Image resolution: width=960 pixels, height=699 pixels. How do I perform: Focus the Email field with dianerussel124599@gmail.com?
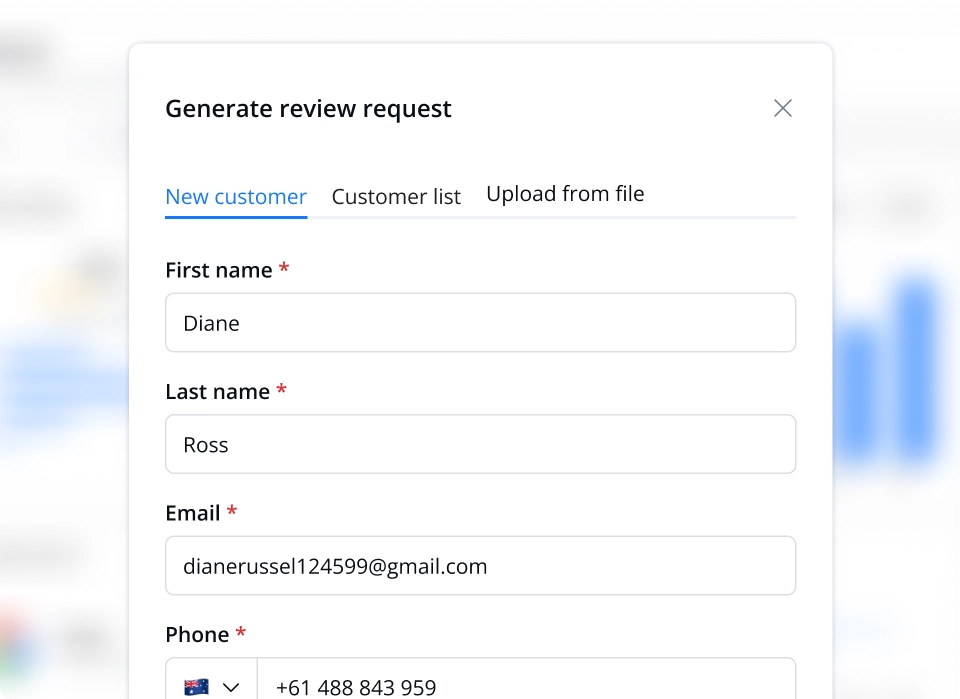coord(481,566)
